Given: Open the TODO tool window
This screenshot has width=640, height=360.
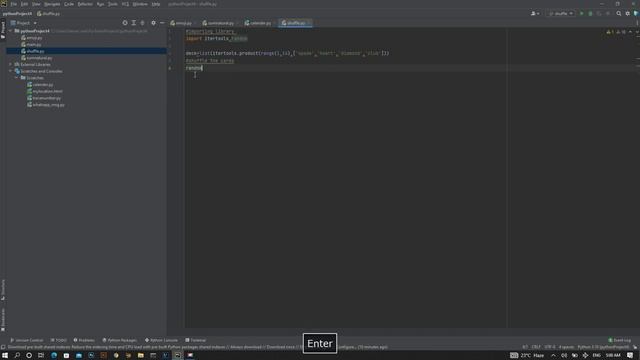Looking at the screenshot, I should pos(58,340).
